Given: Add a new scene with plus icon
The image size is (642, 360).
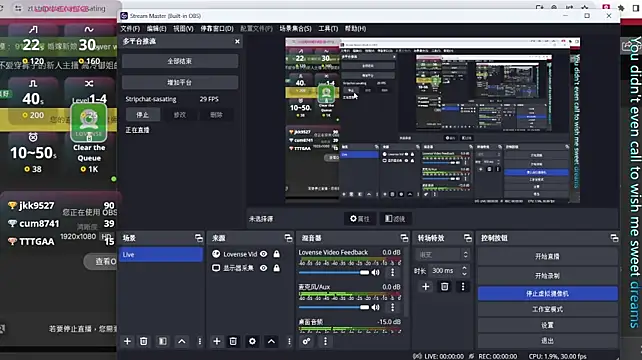Looking at the screenshot, I should pos(127,341).
